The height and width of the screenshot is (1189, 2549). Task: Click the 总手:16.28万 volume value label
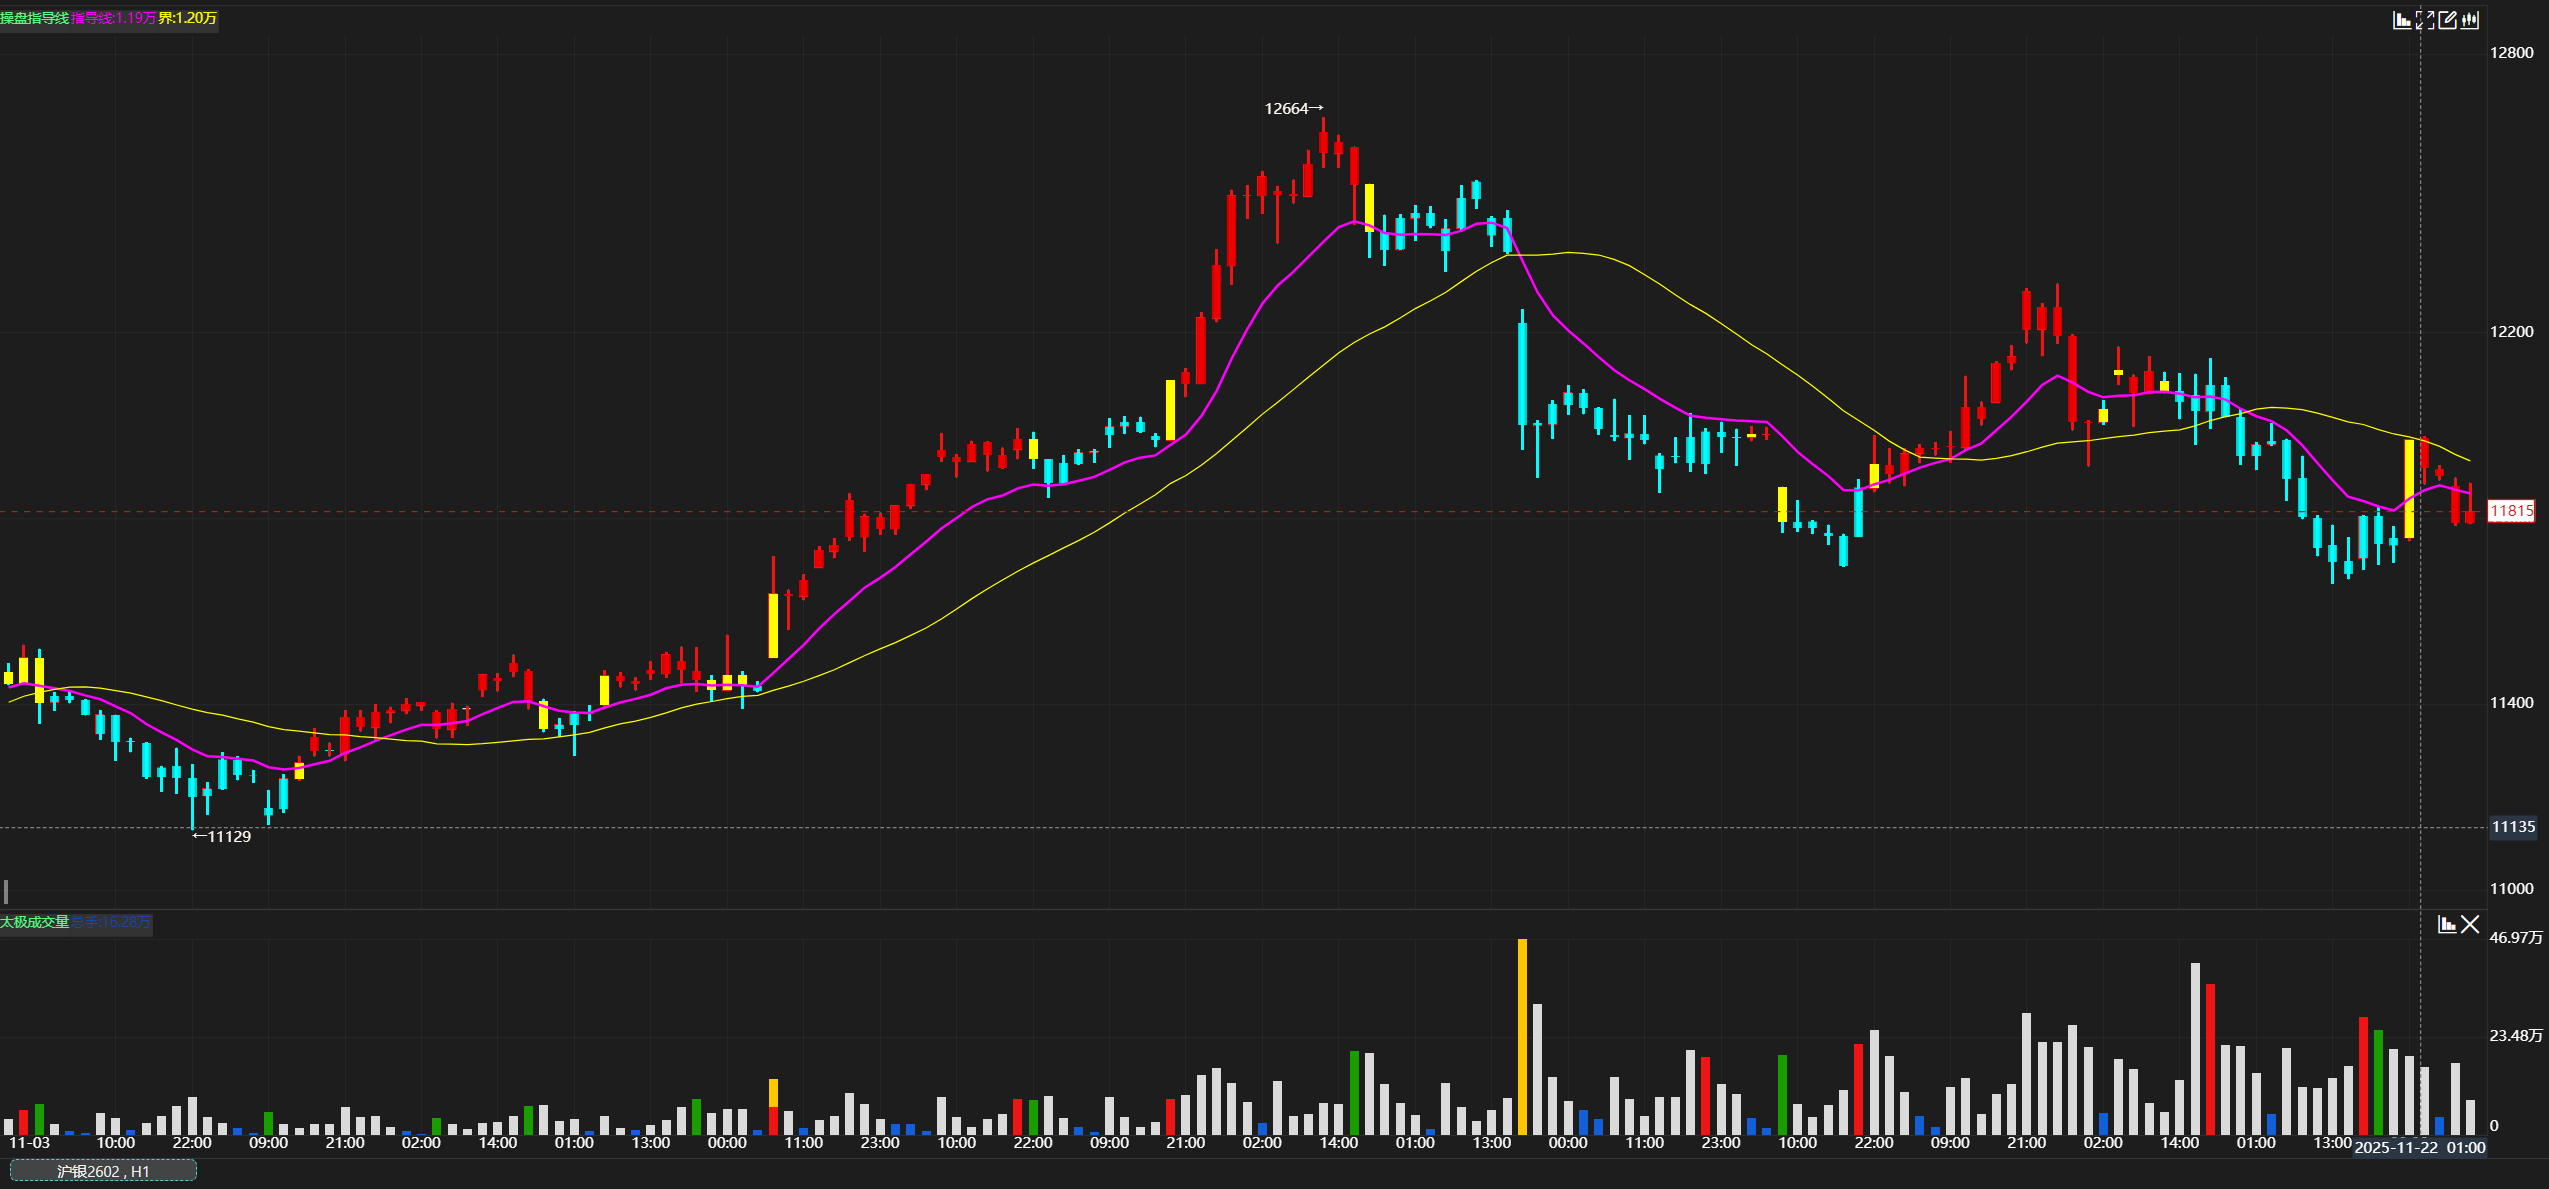(111, 922)
